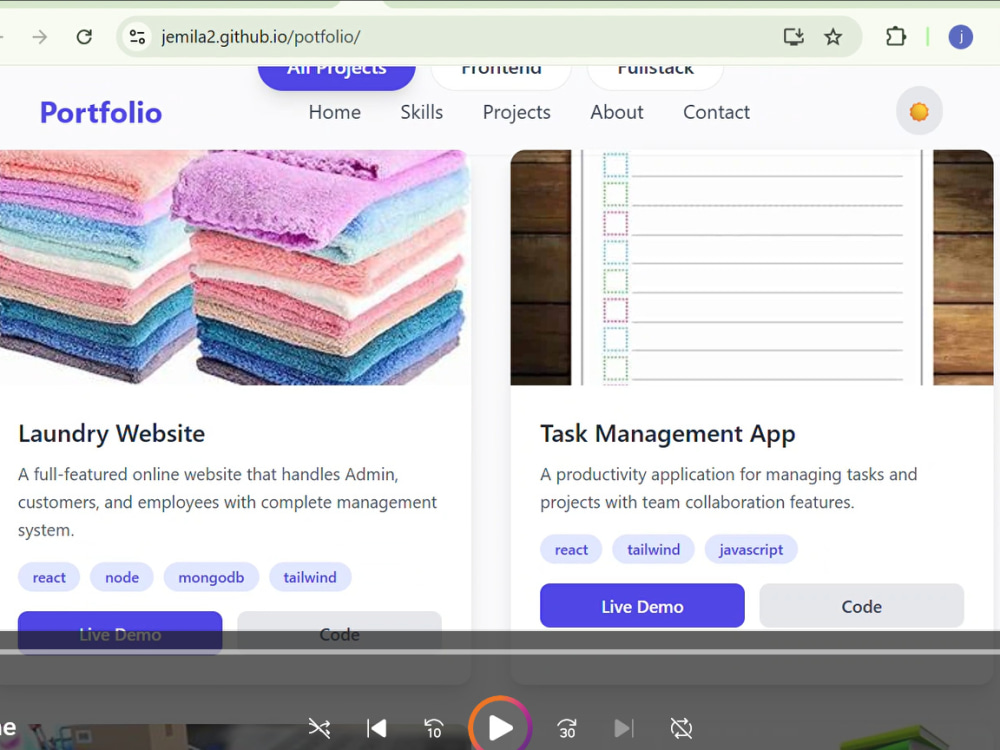Viewport: 1000px width, 750px height.
Task: Open the Skills nav link
Action: (x=422, y=112)
